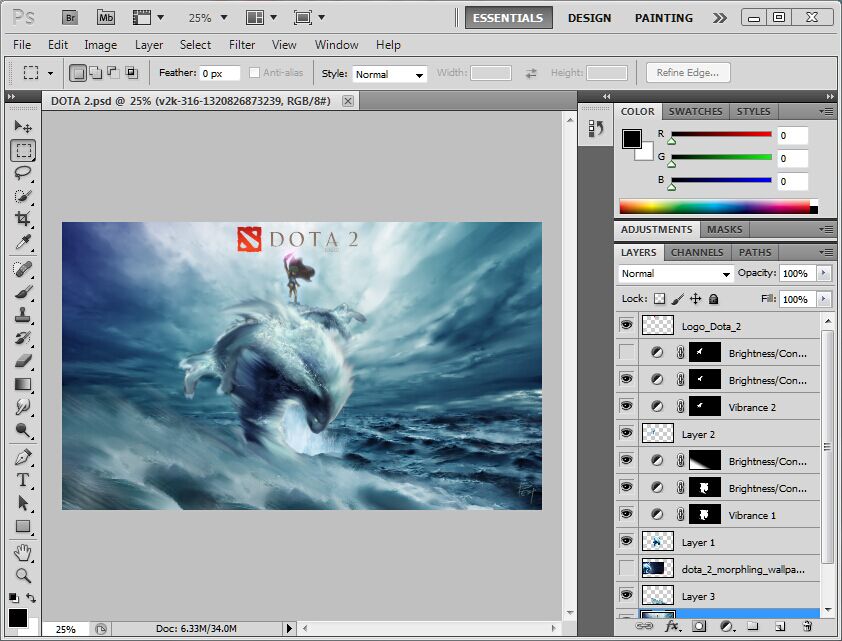Image resolution: width=842 pixels, height=641 pixels.
Task: Select the Quick Selection tool
Action: [23, 196]
